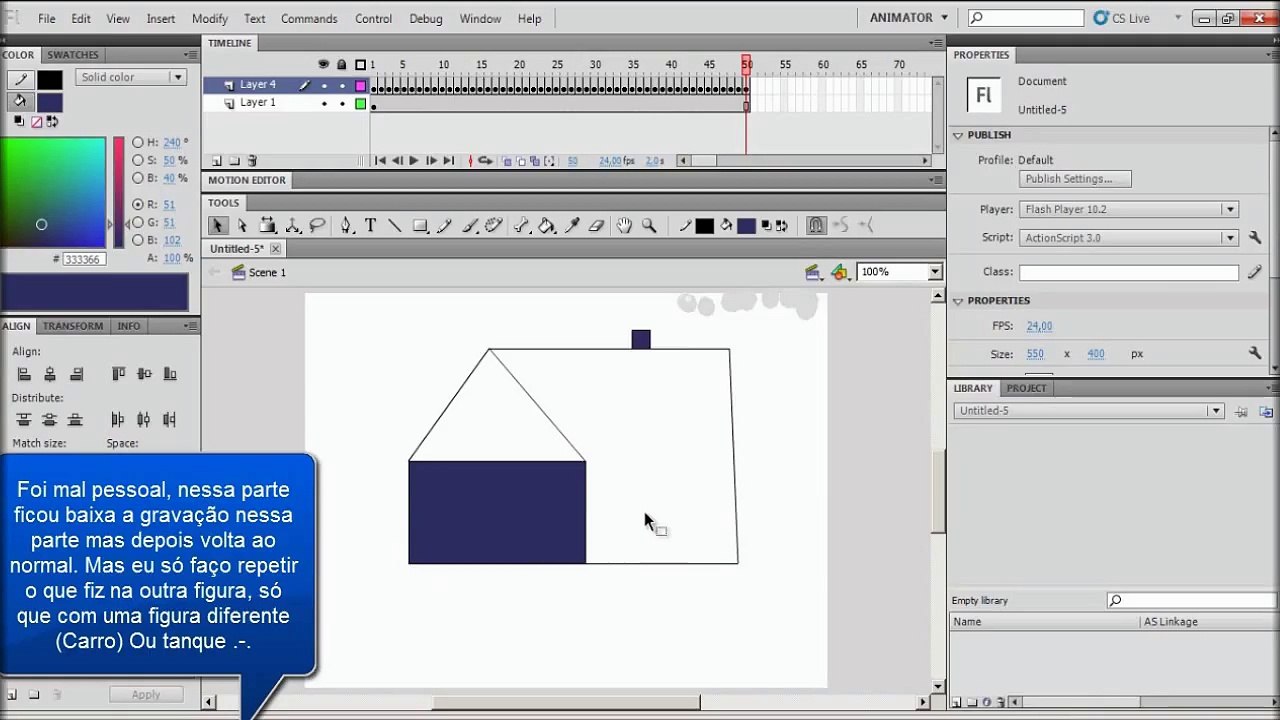This screenshot has height=720, width=1280.
Task: Select the Hand tool
Action: pyautogui.click(x=624, y=226)
